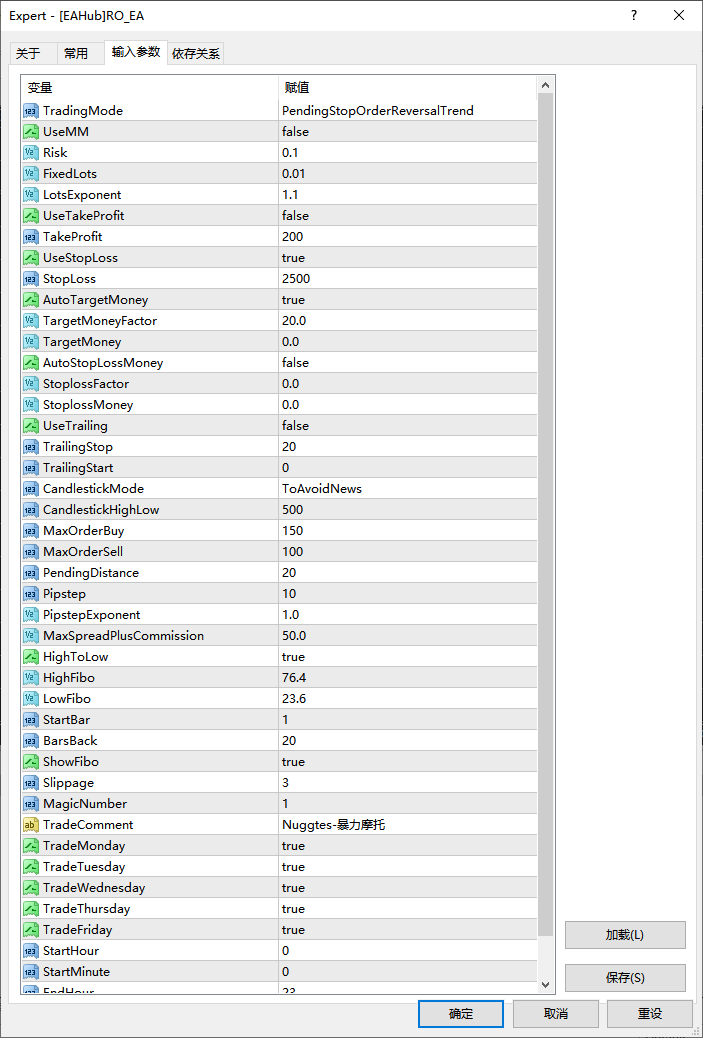Select the CandlestickHighLow variable row

(x=279, y=510)
